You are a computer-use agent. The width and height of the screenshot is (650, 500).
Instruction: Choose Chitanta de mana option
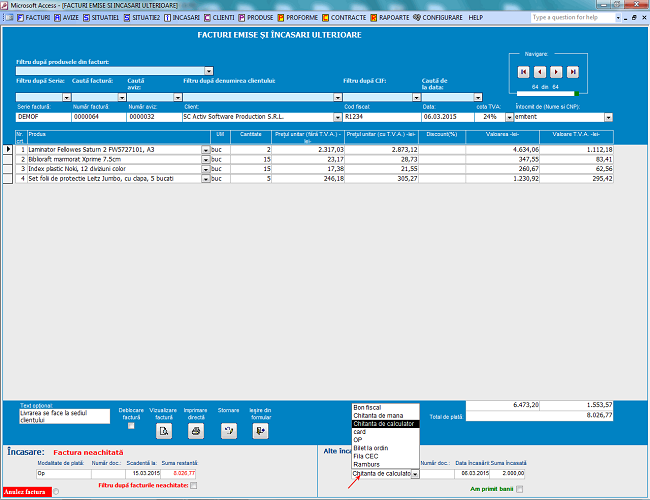(x=386, y=415)
